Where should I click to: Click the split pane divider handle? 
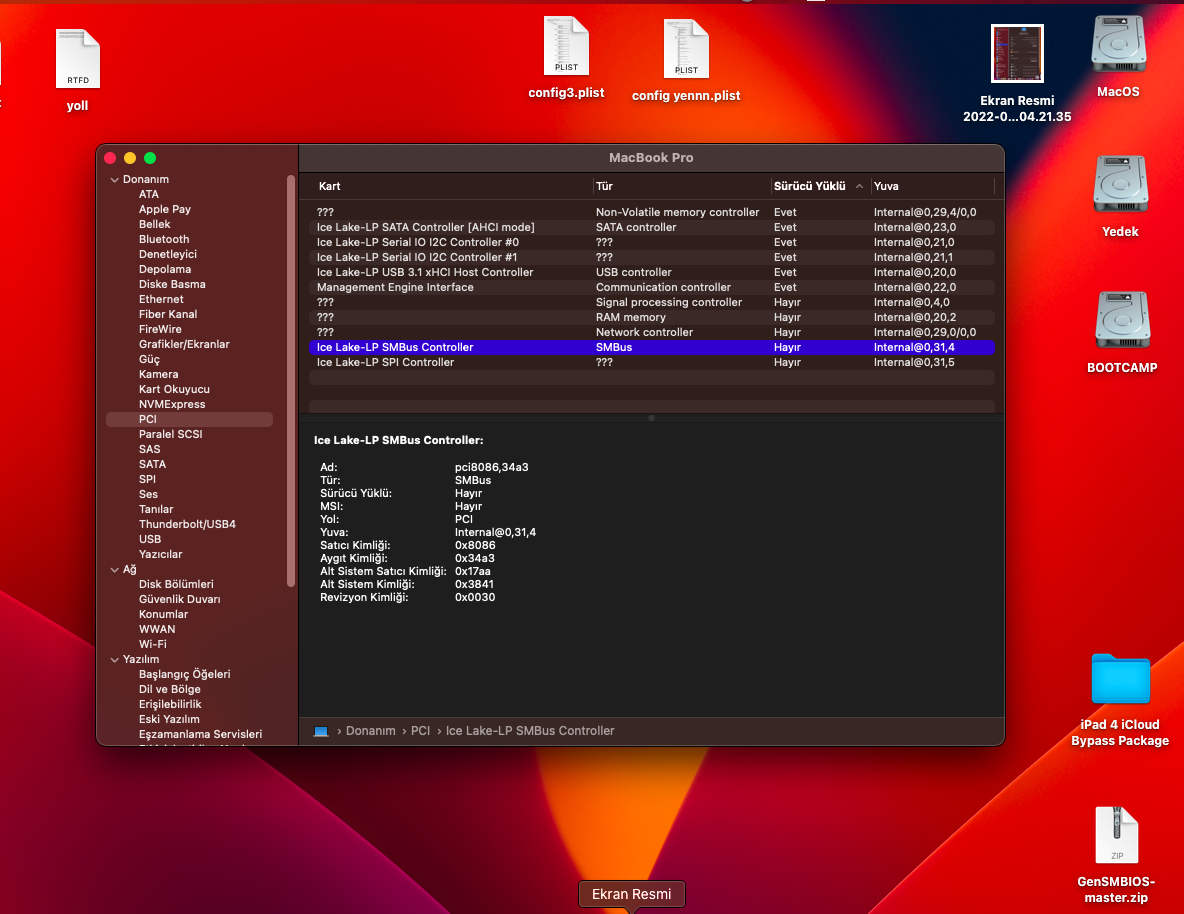click(x=651, y=418)
